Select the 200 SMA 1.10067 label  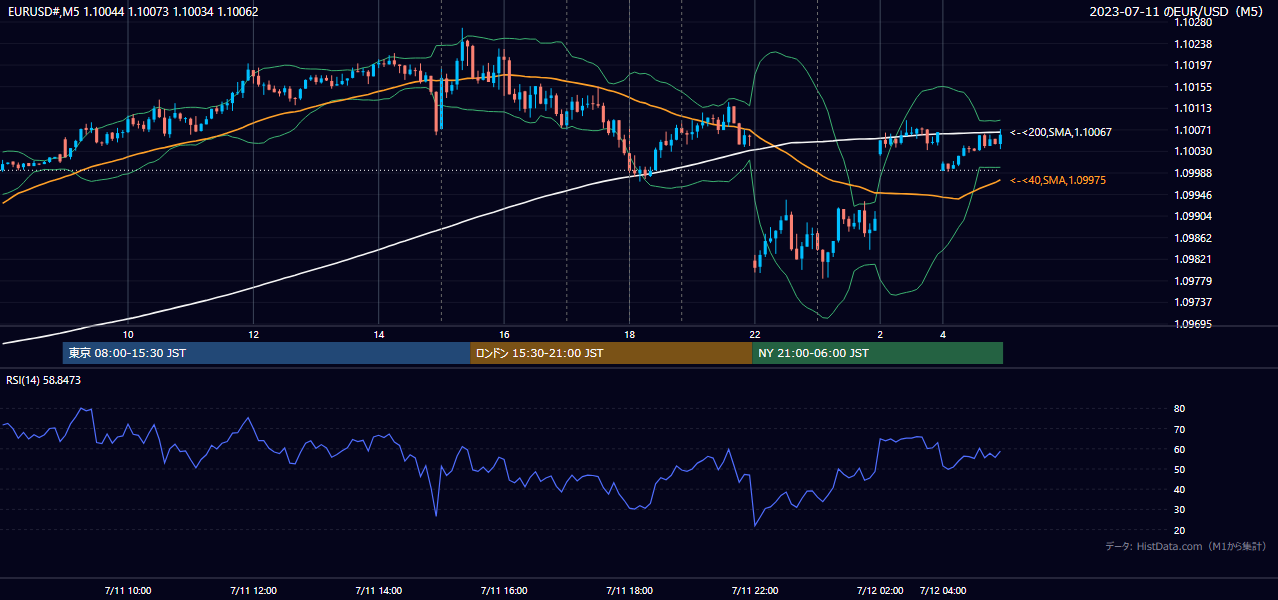click(x=1061, y=132)
